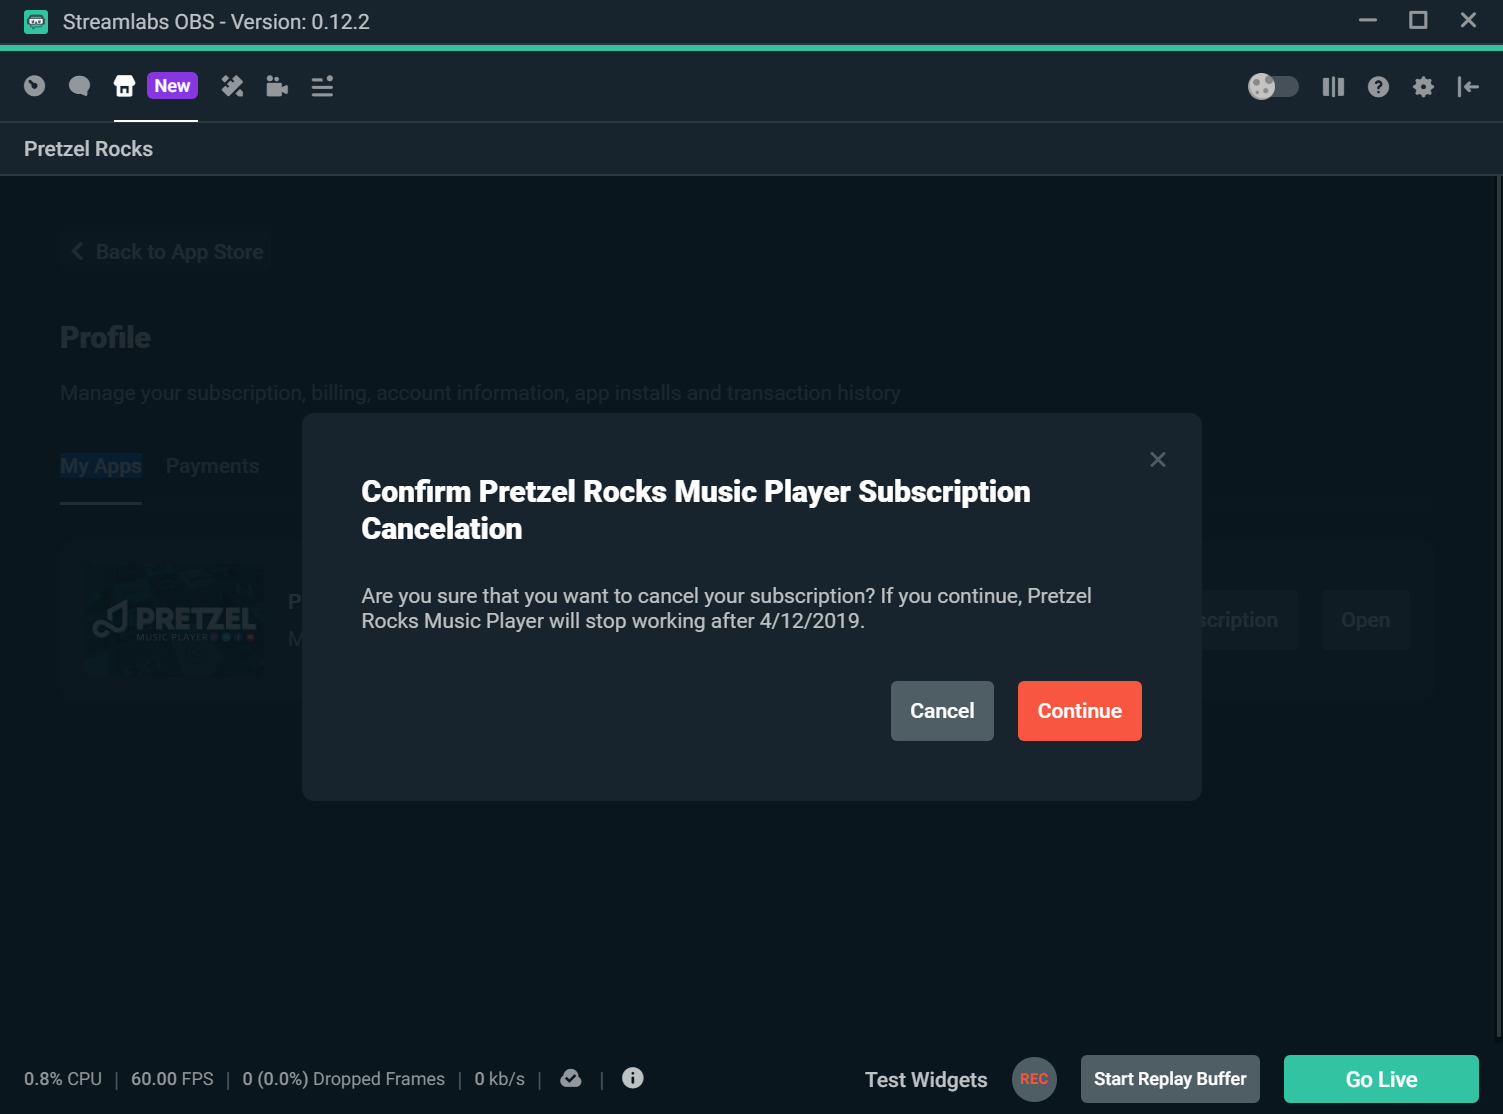The height and width of the screenshot is (1114, 1503).
Task: Click the cloud status check icon
Action: pos(571,1078)
